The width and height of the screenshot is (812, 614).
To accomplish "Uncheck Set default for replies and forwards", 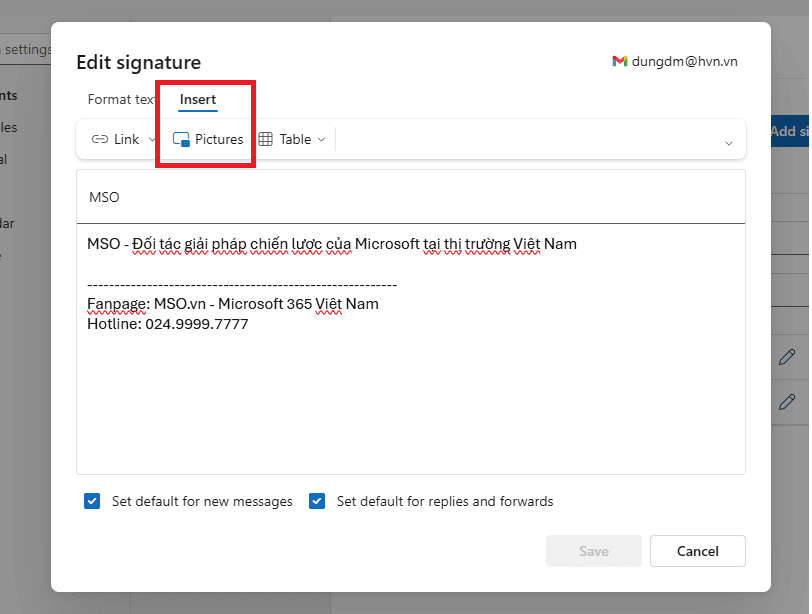I will click(x=317, y=501).
